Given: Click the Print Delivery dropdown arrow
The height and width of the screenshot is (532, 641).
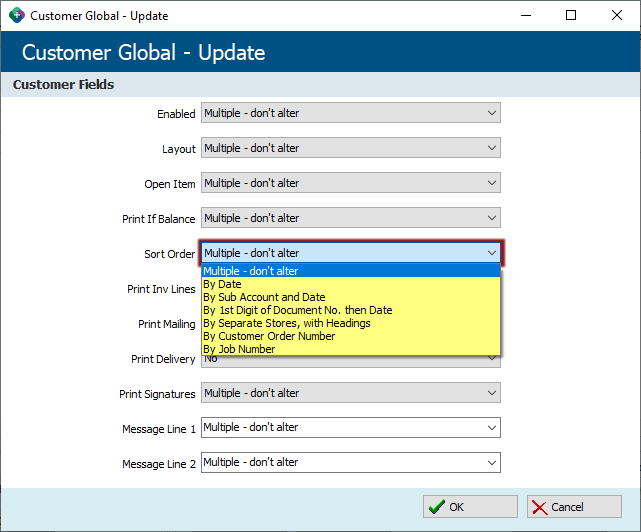Looking at the screenshot, I should [x=492, y=360].
